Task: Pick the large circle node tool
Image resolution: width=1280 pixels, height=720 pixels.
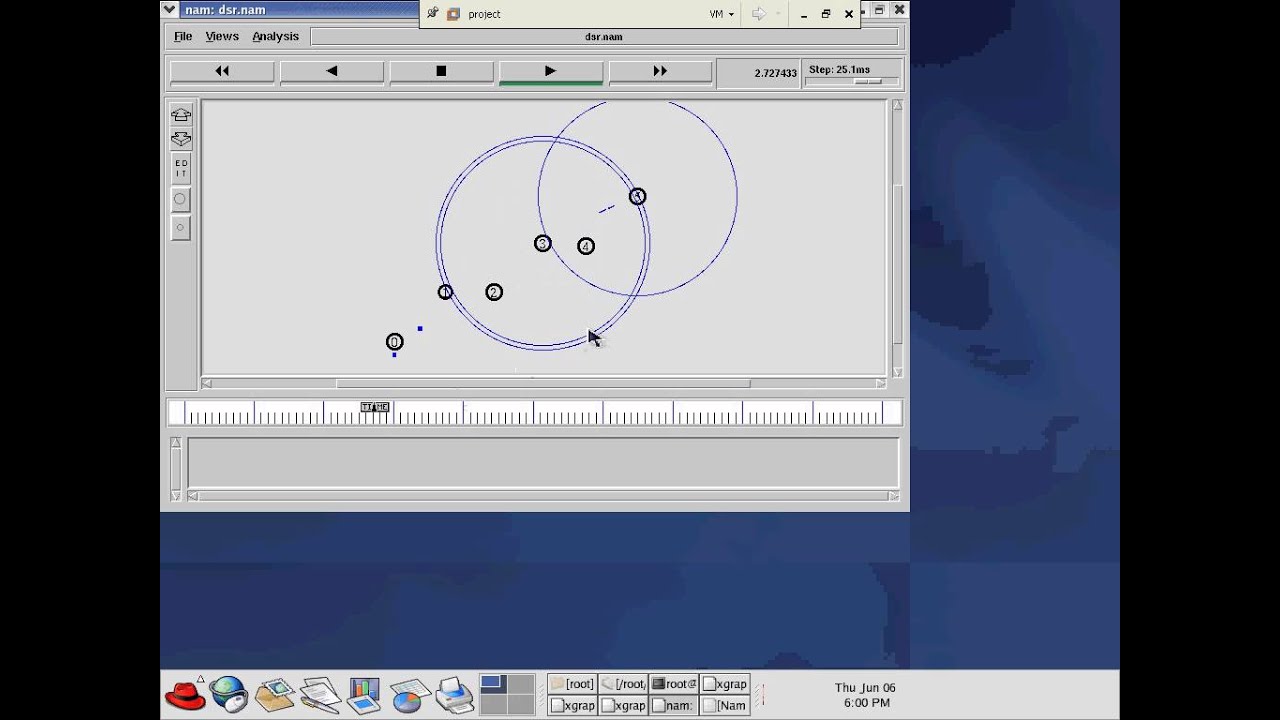Action: point(181,199)
